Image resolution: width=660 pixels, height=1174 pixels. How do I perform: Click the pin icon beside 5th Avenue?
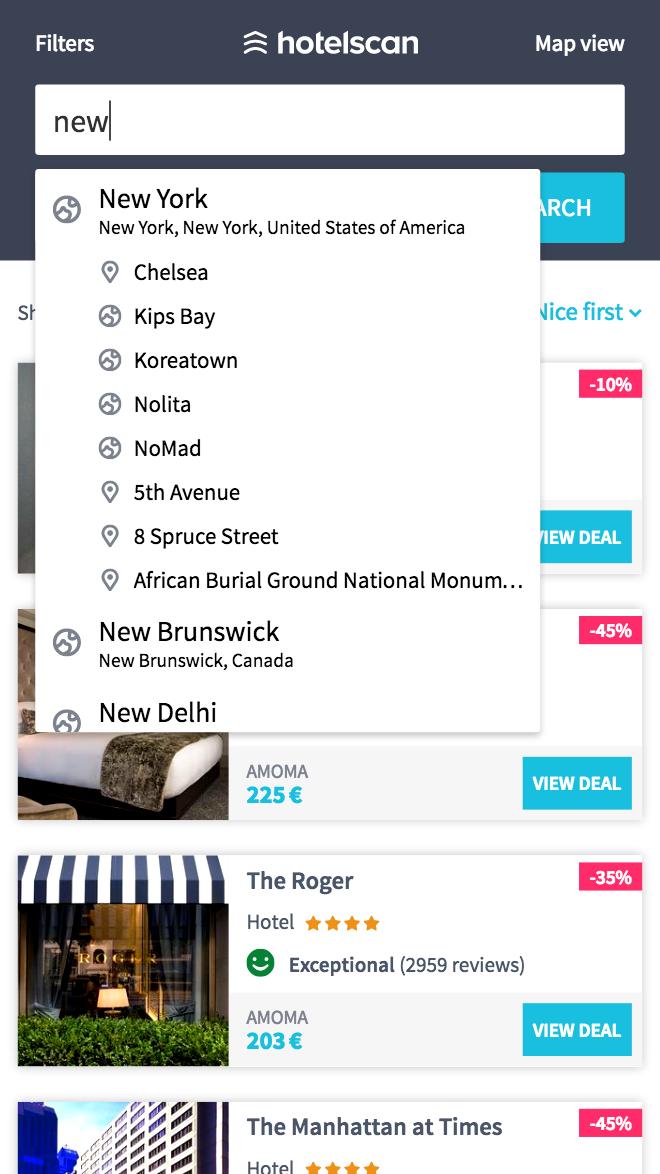point(110,492)
